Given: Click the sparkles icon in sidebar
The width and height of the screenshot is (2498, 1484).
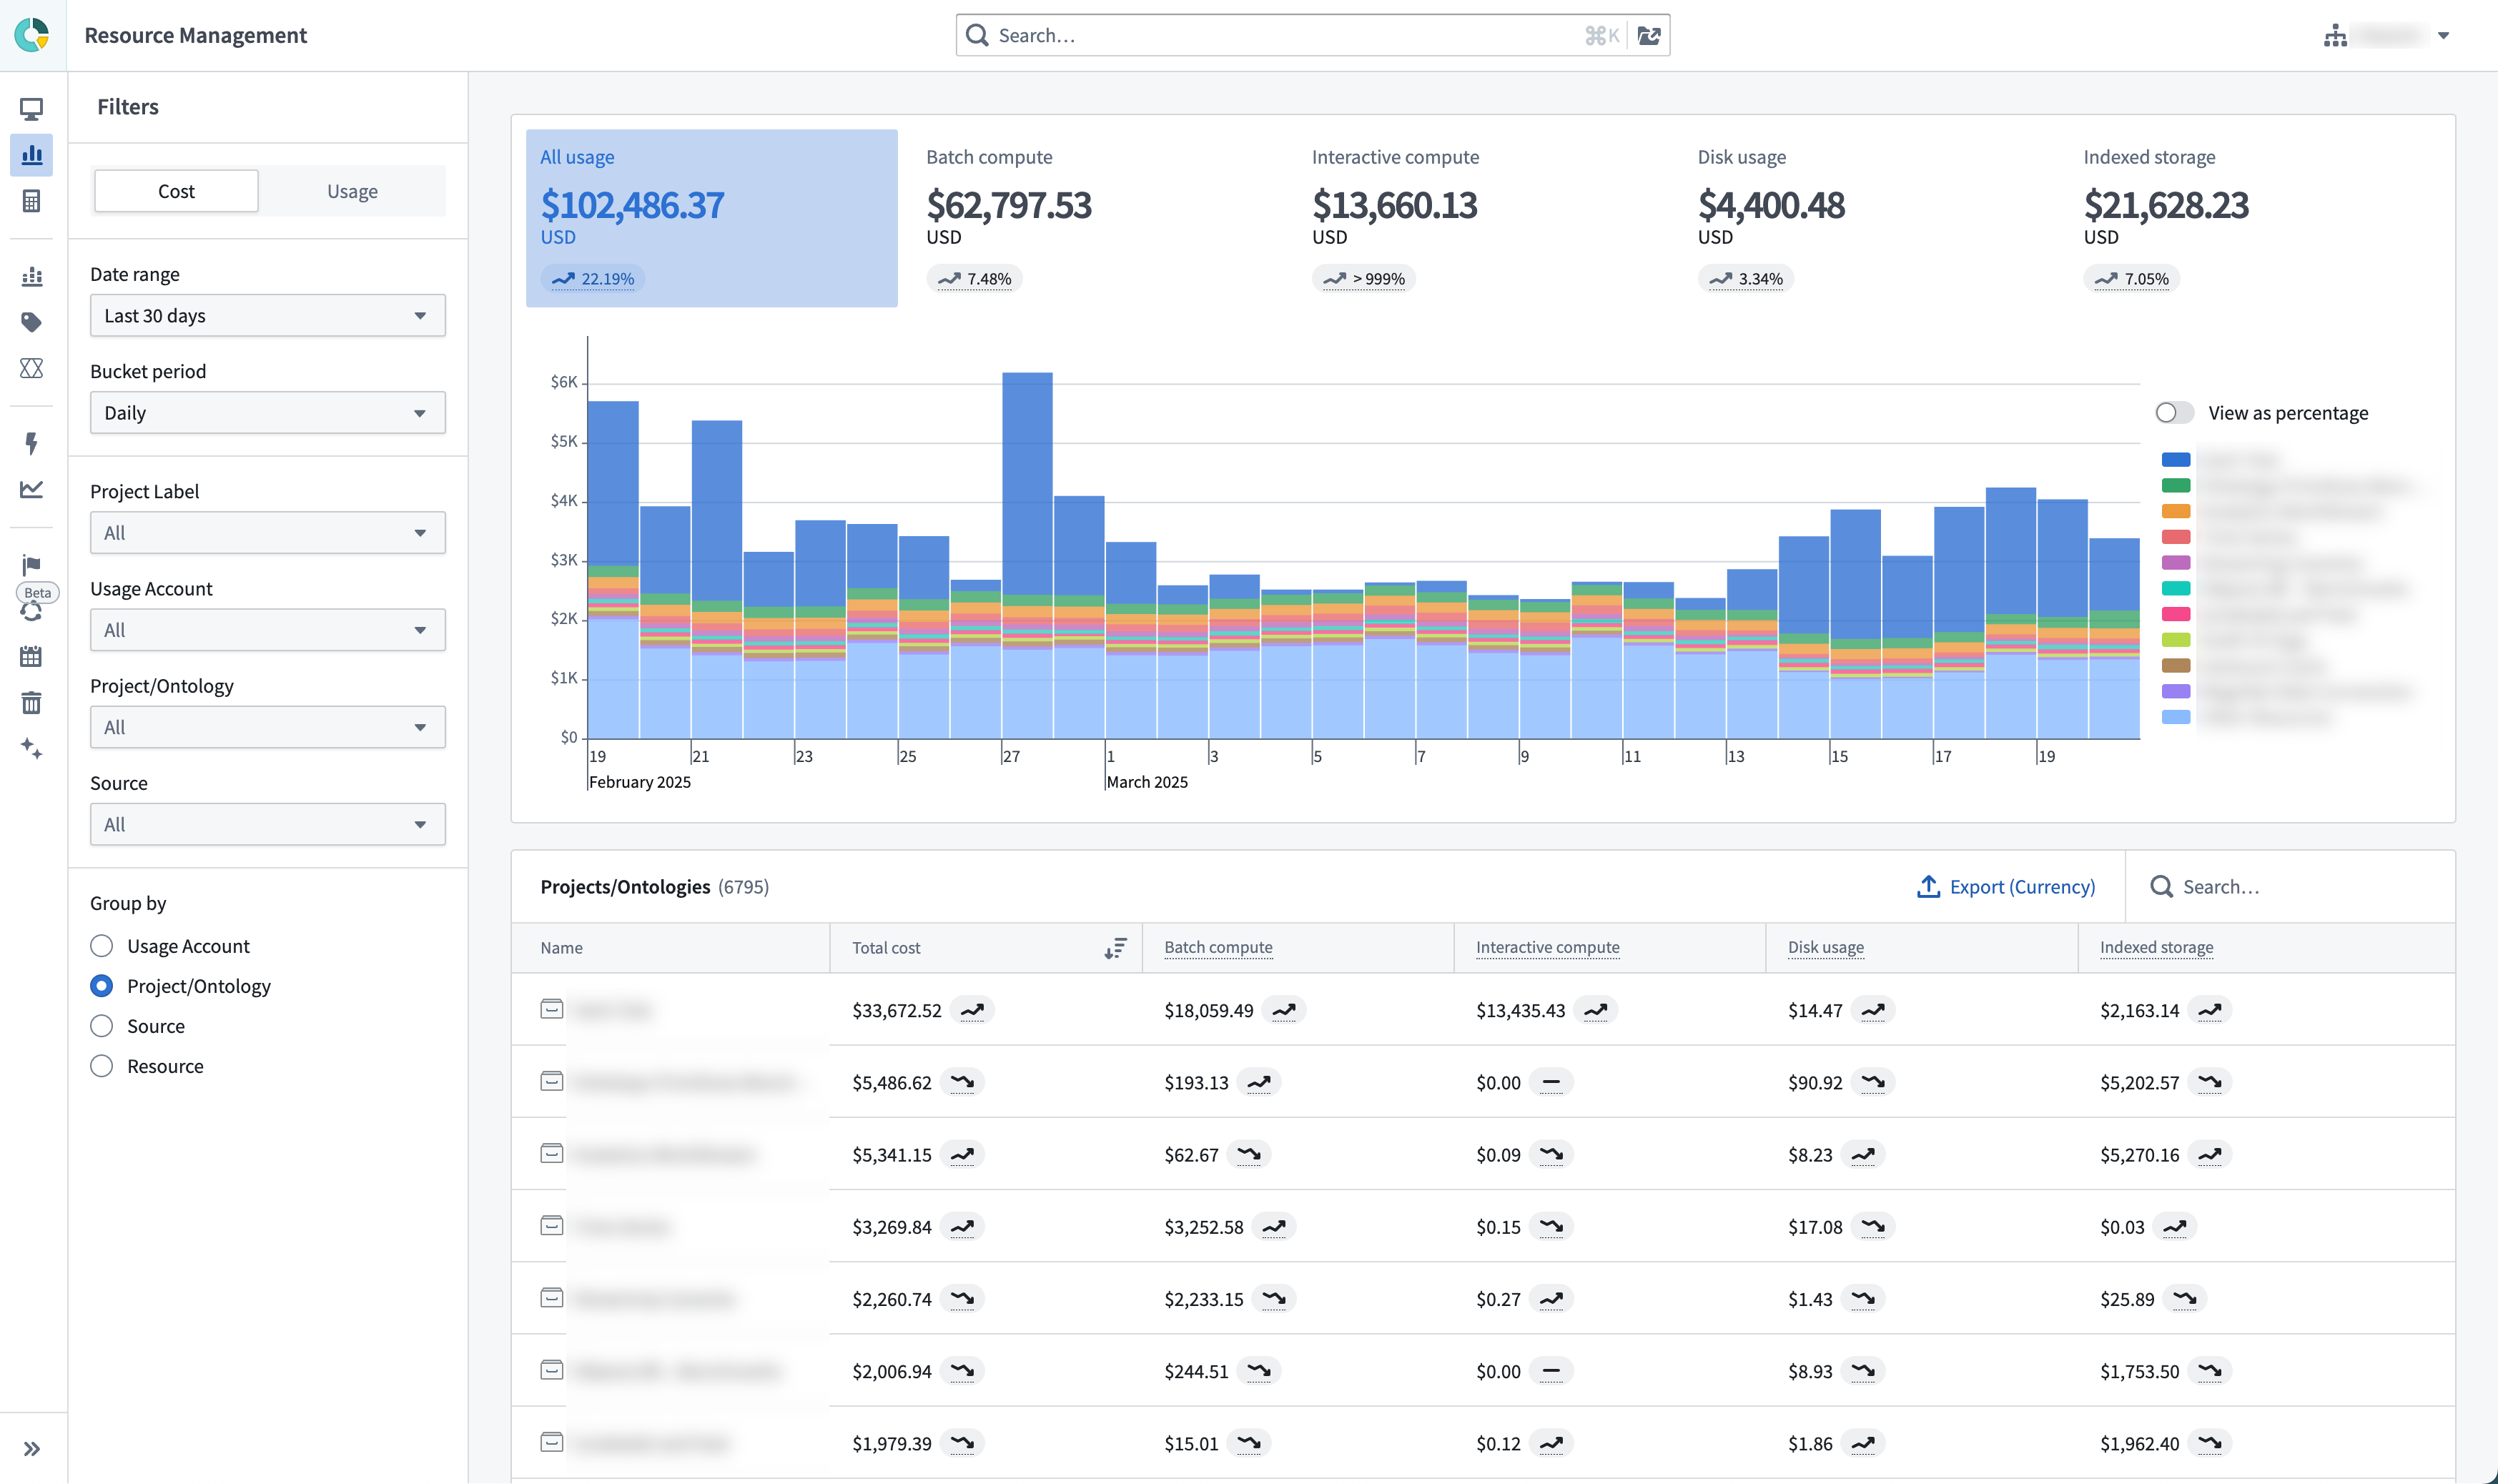Looking at the screenshot, I should pos(32,749).
